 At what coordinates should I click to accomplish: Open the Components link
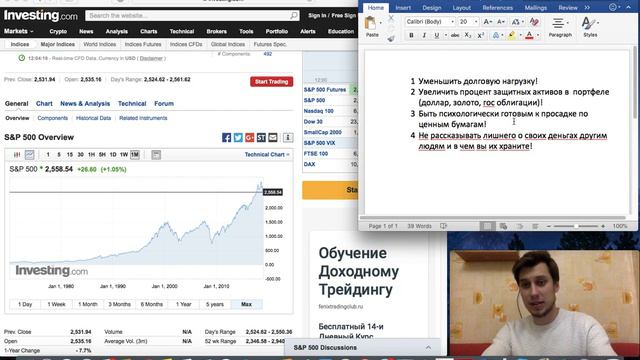[53, 118]
